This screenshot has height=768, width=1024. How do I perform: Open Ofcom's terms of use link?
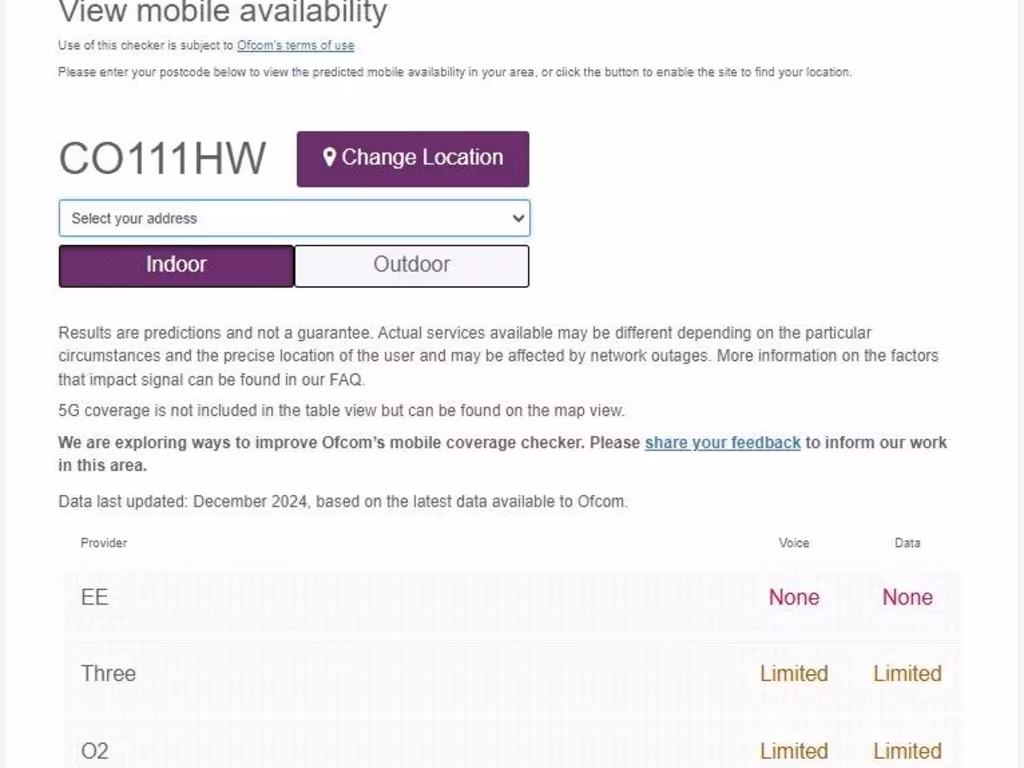295,45
